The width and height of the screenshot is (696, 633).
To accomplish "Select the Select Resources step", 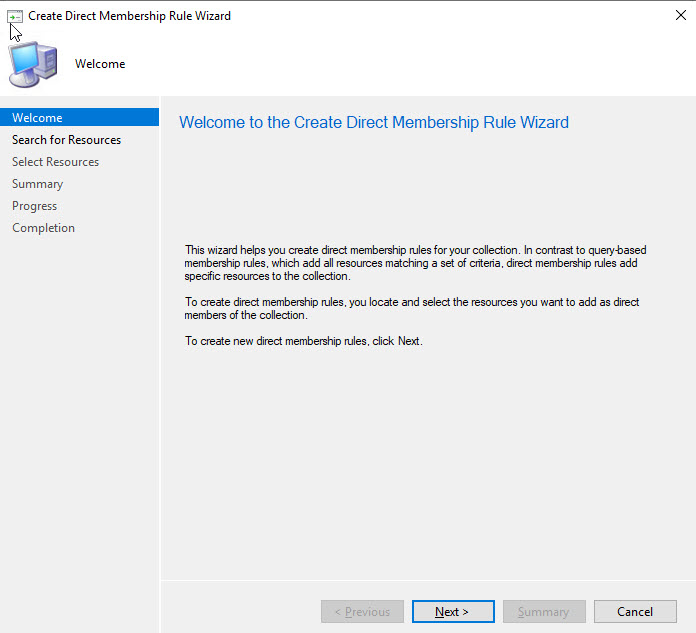I will pyautogui.click(x=55, y=162).
